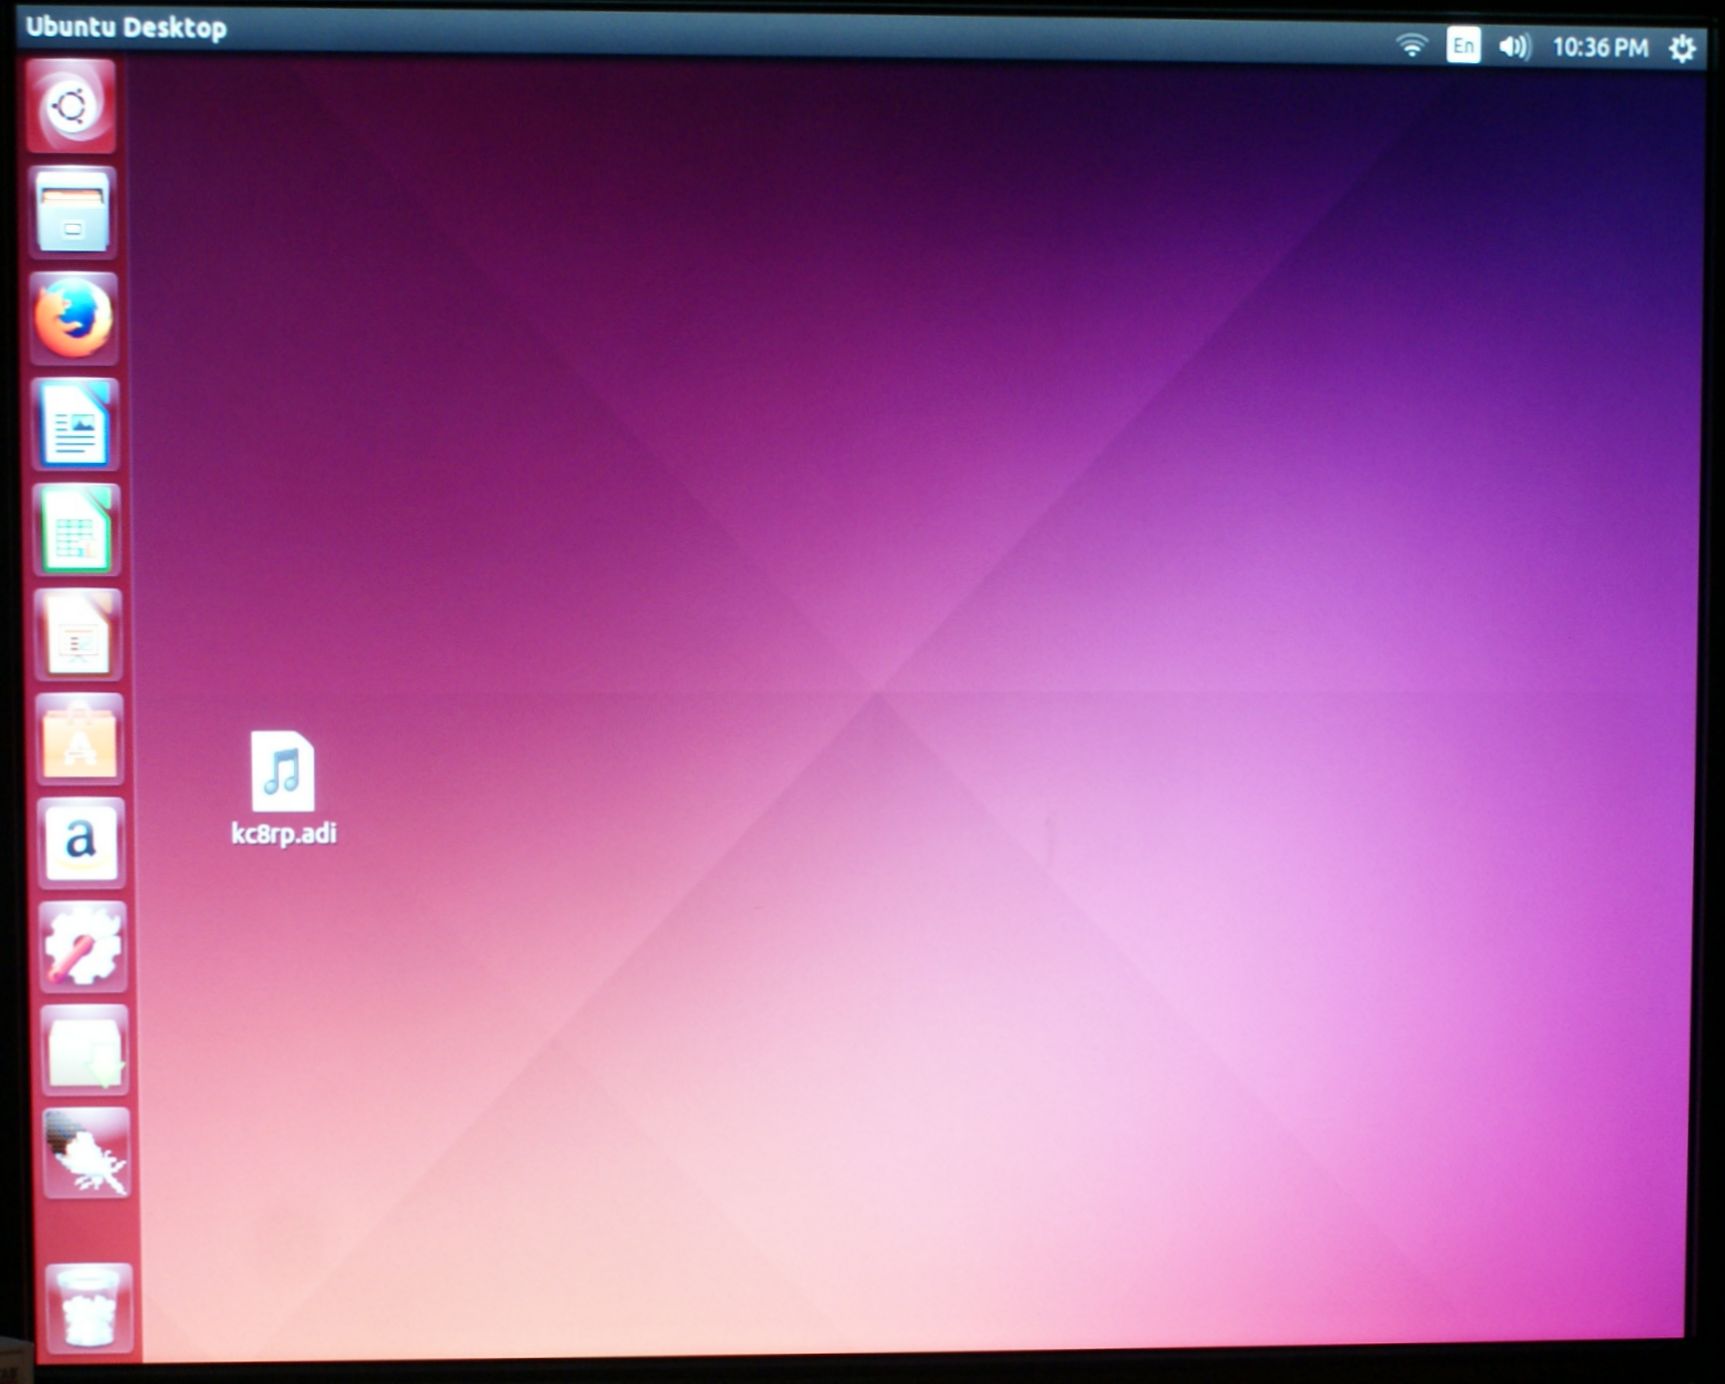Open the Wi-Fi network indicator menu
The image size is (1725, 1384).
point(1411,46)
